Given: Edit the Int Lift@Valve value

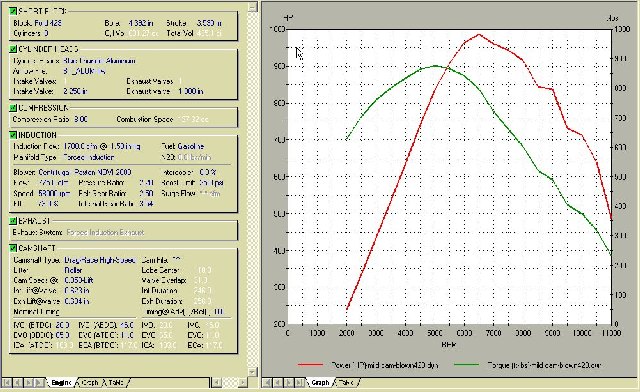Looking at the screenshot, I should [76, 291].
